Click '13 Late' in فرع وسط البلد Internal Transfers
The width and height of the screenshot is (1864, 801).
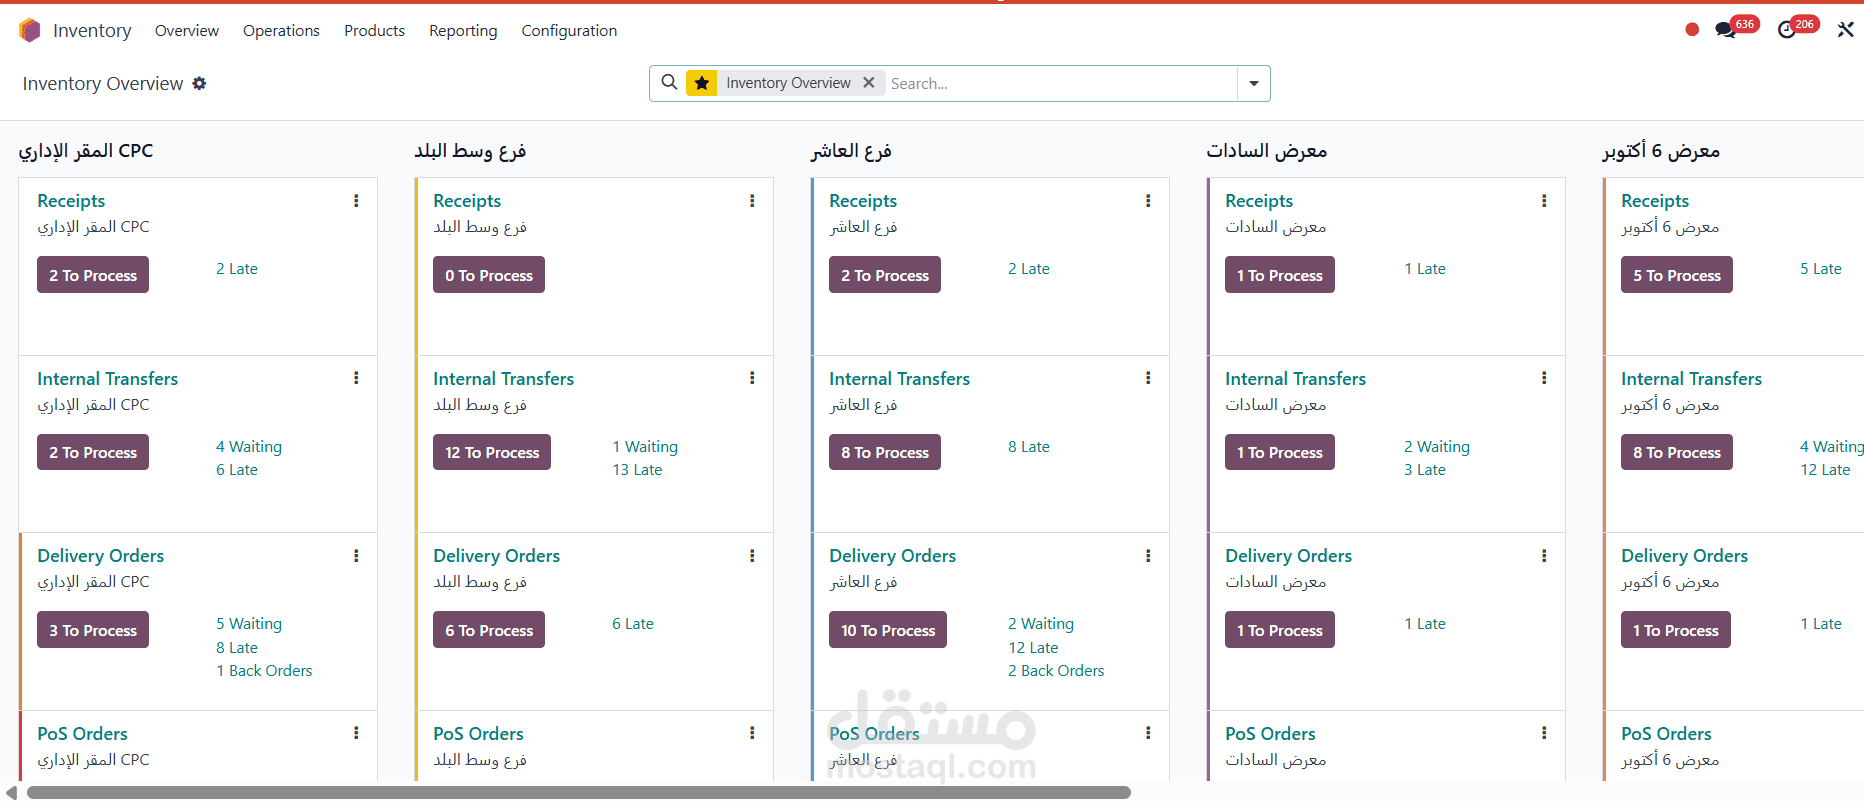pos(637,470)
